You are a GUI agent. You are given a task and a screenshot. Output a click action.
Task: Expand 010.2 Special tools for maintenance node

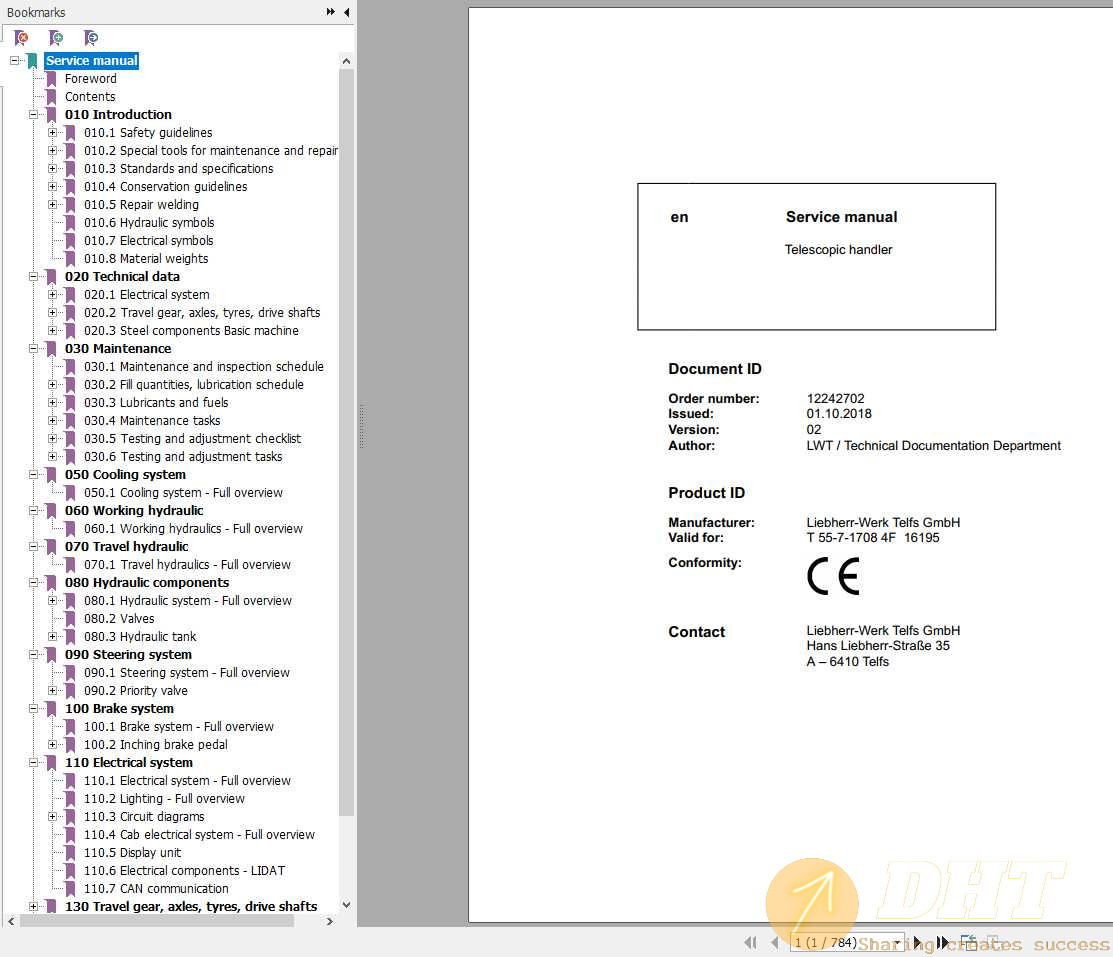(53, 151)
